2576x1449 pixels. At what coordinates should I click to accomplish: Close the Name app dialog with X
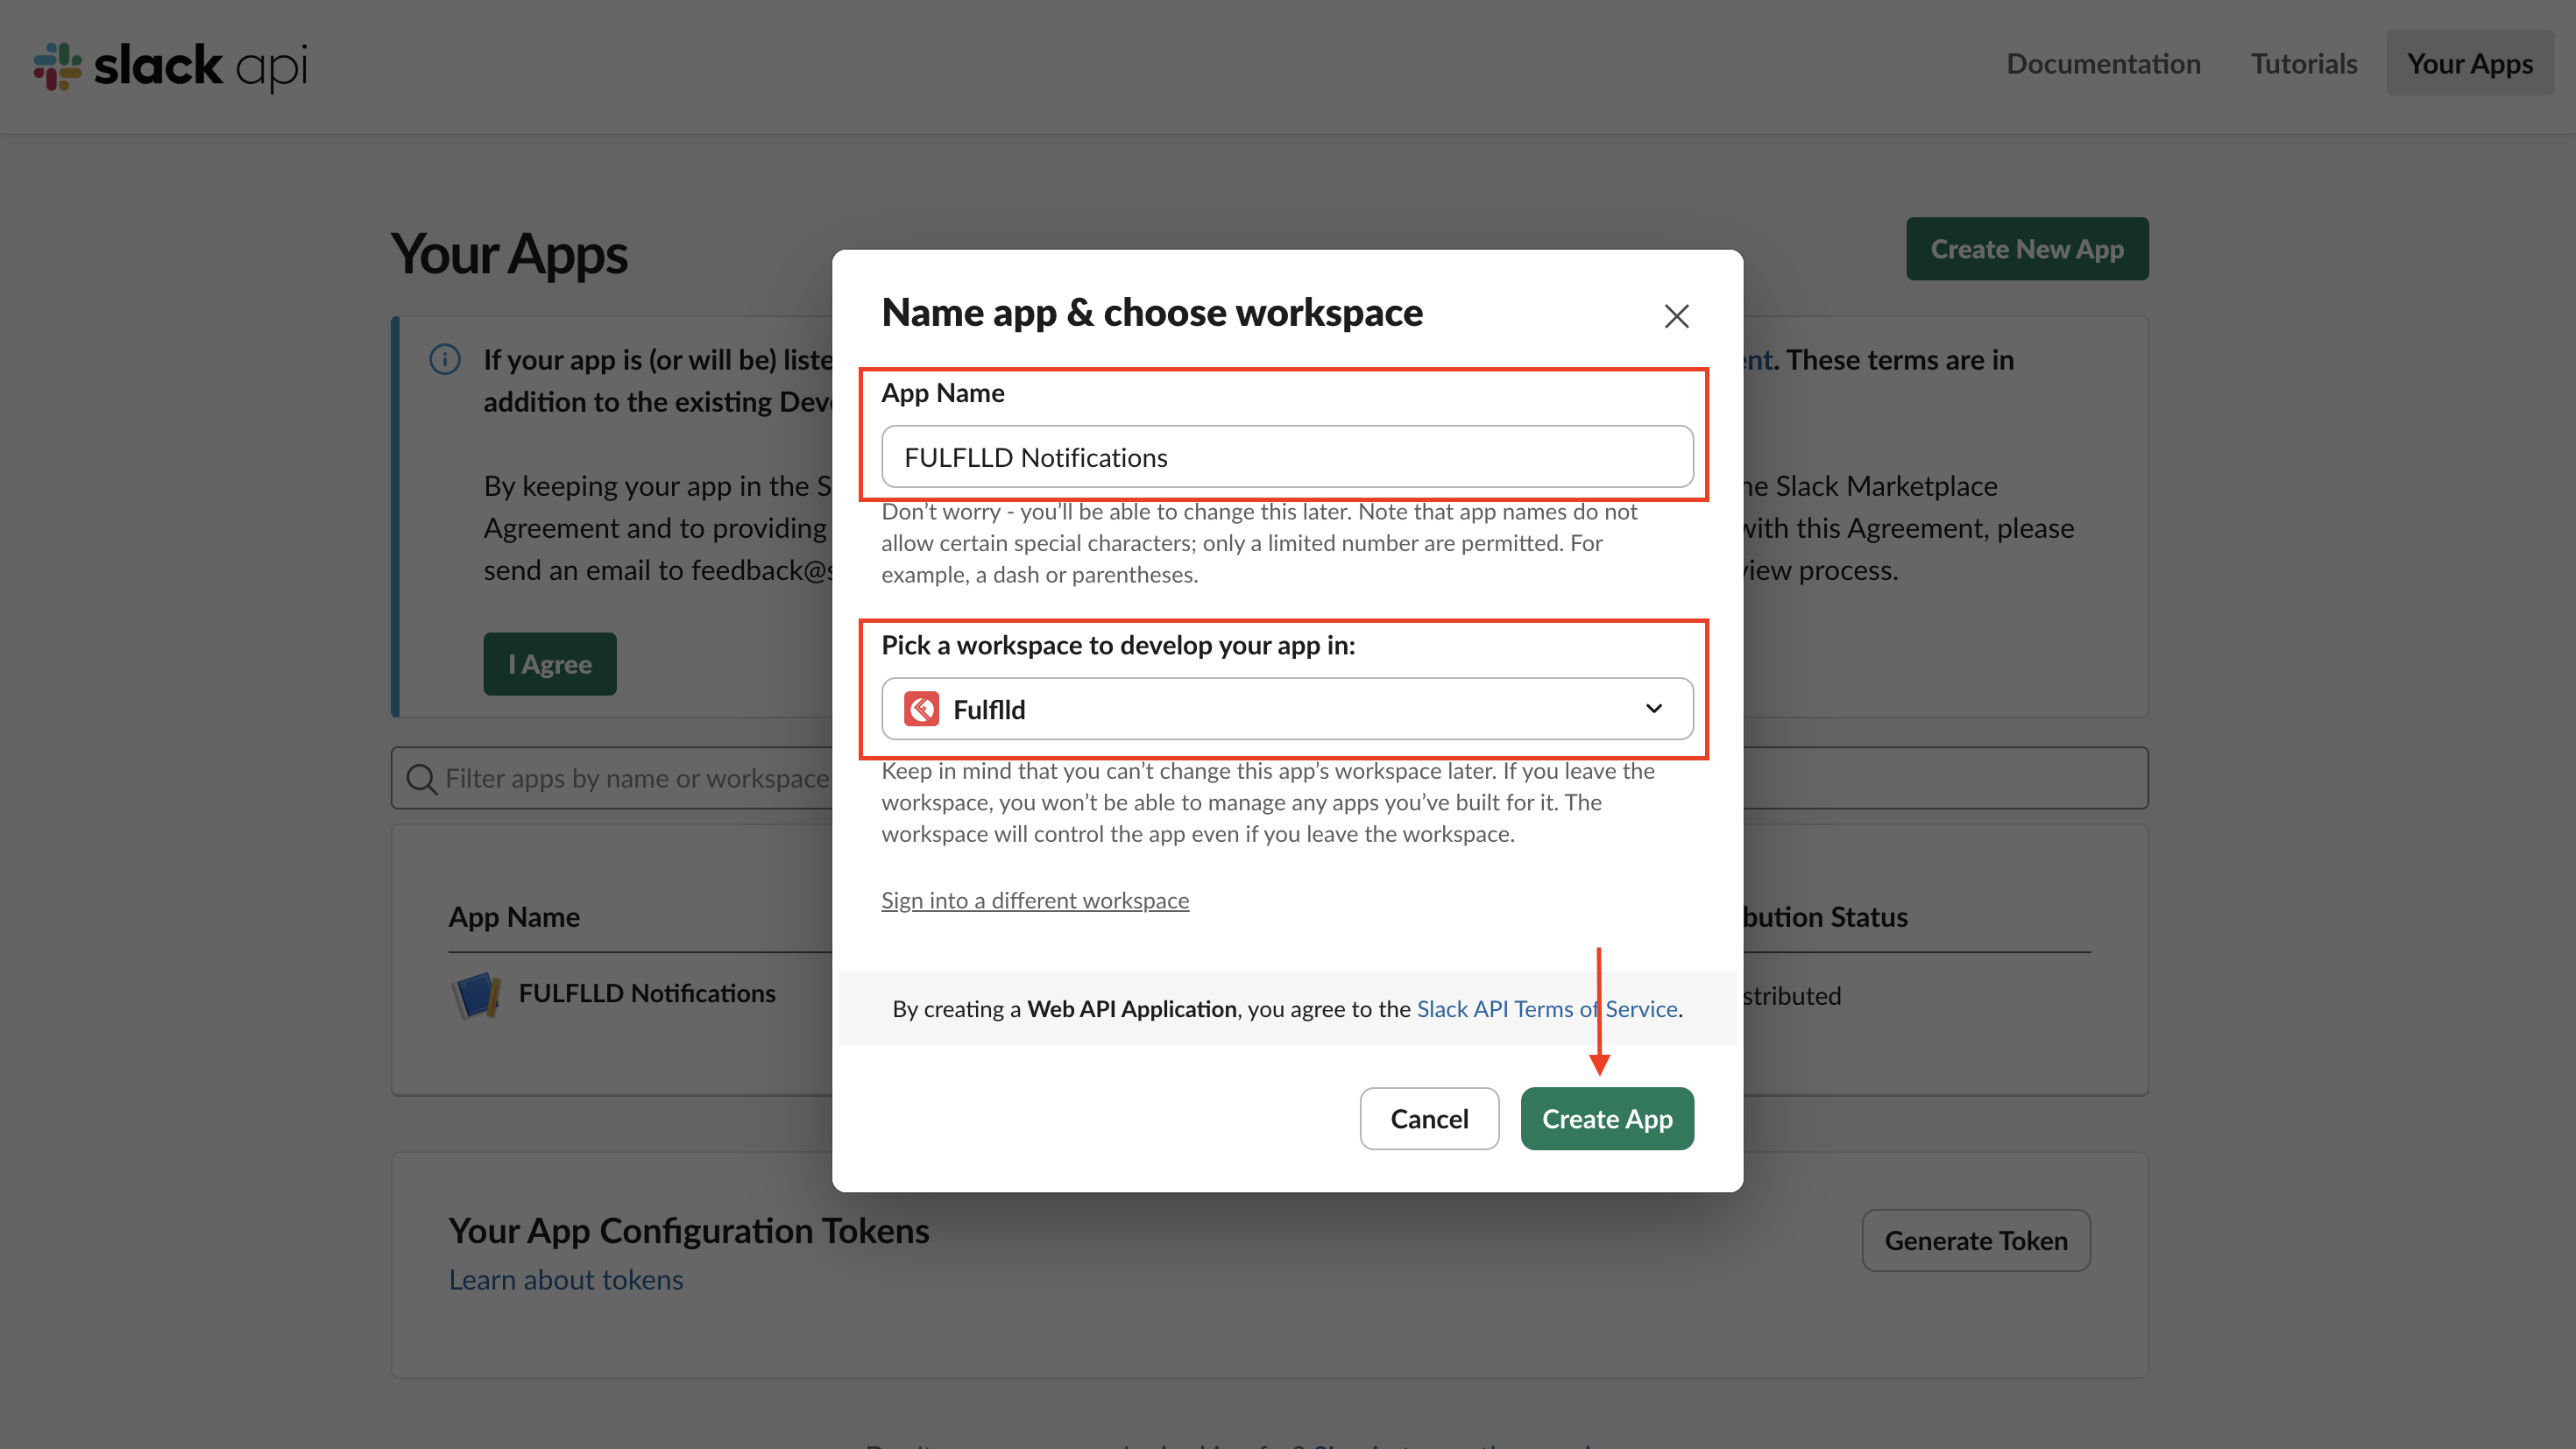tap(1676, 316)
